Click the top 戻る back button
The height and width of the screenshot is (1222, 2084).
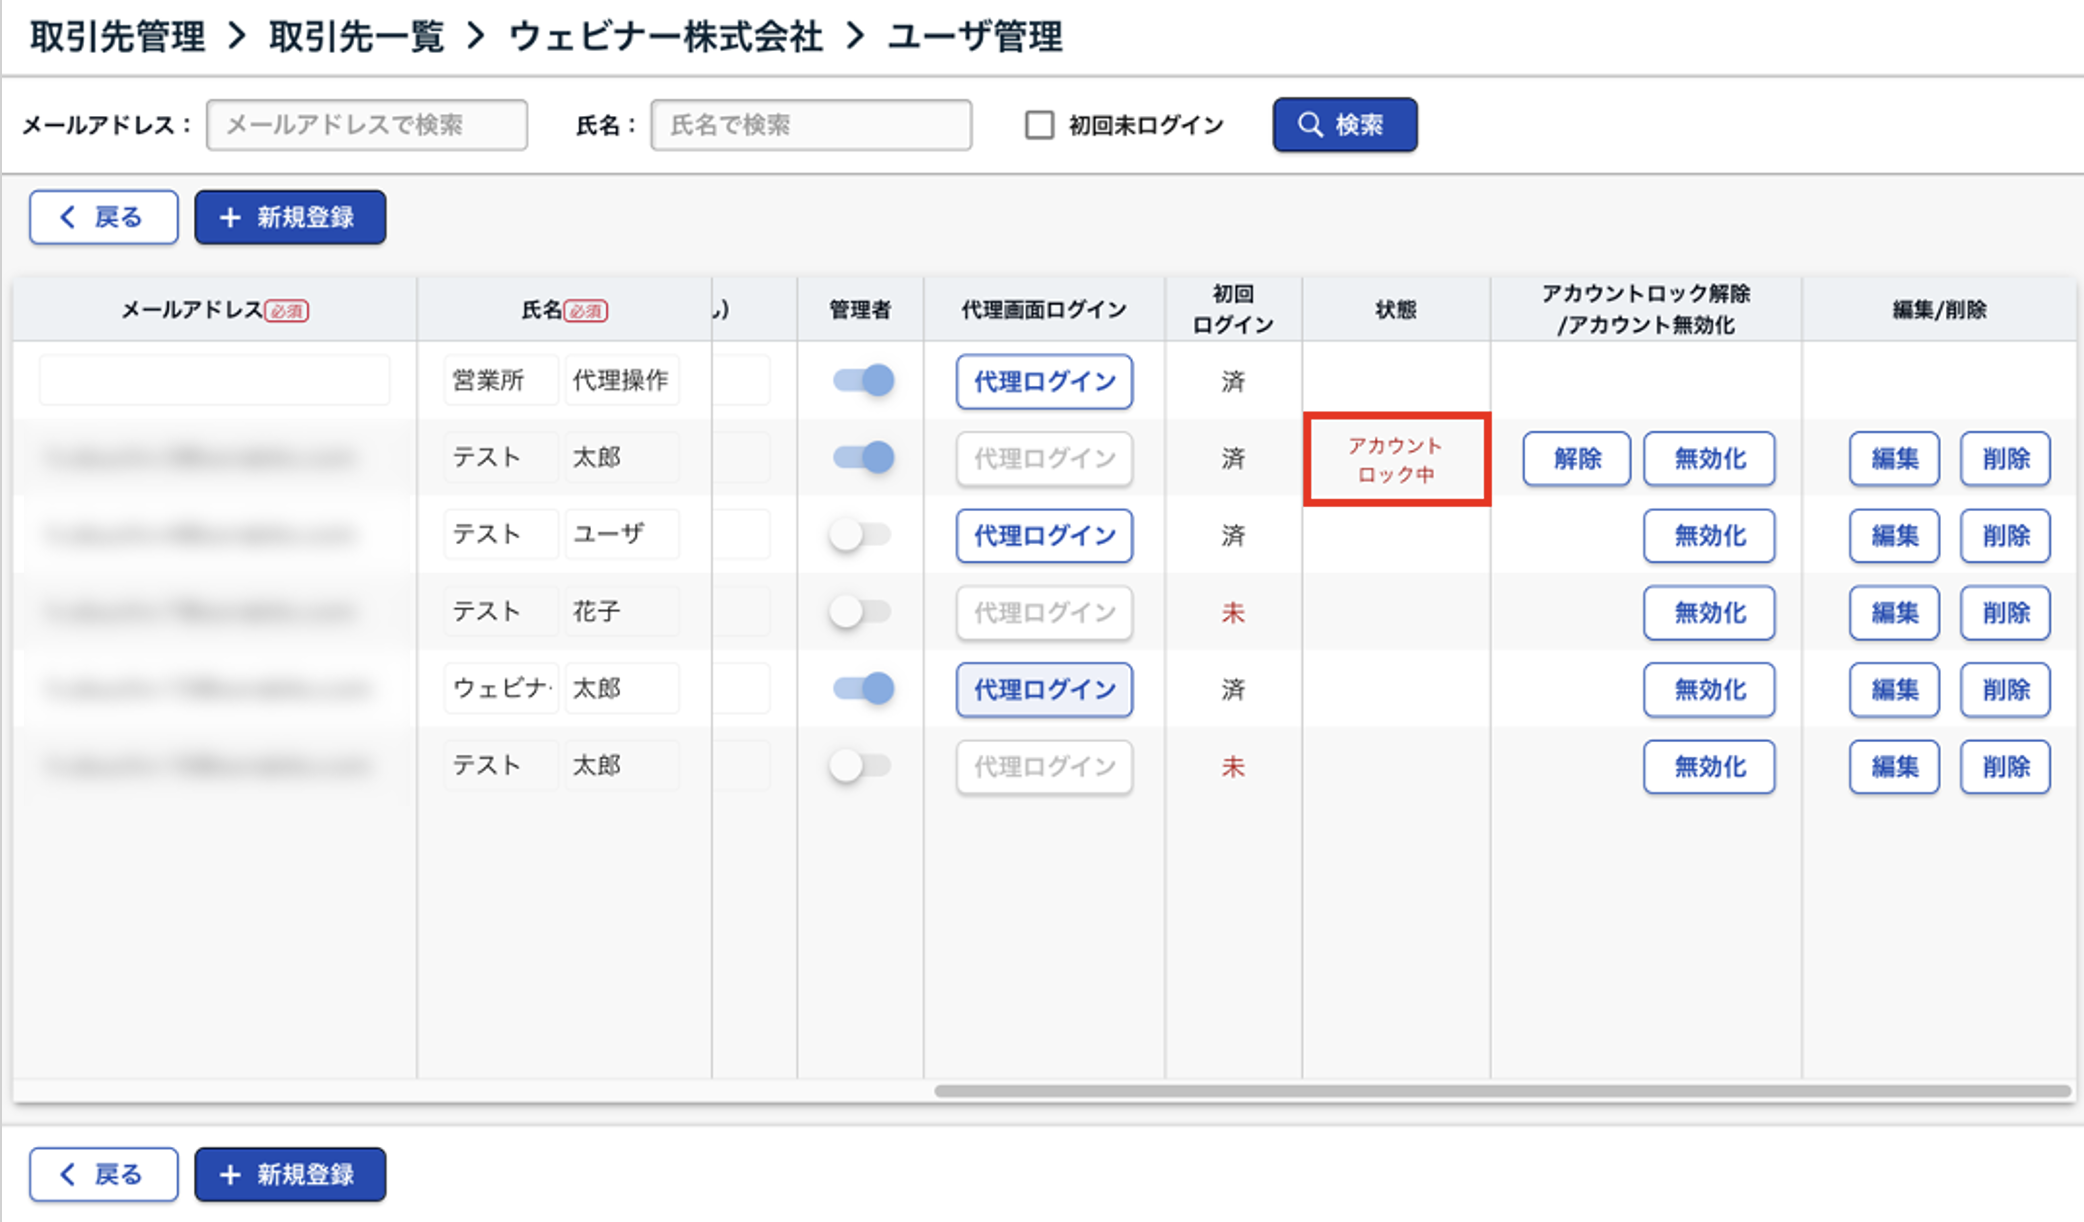point(104,217)
